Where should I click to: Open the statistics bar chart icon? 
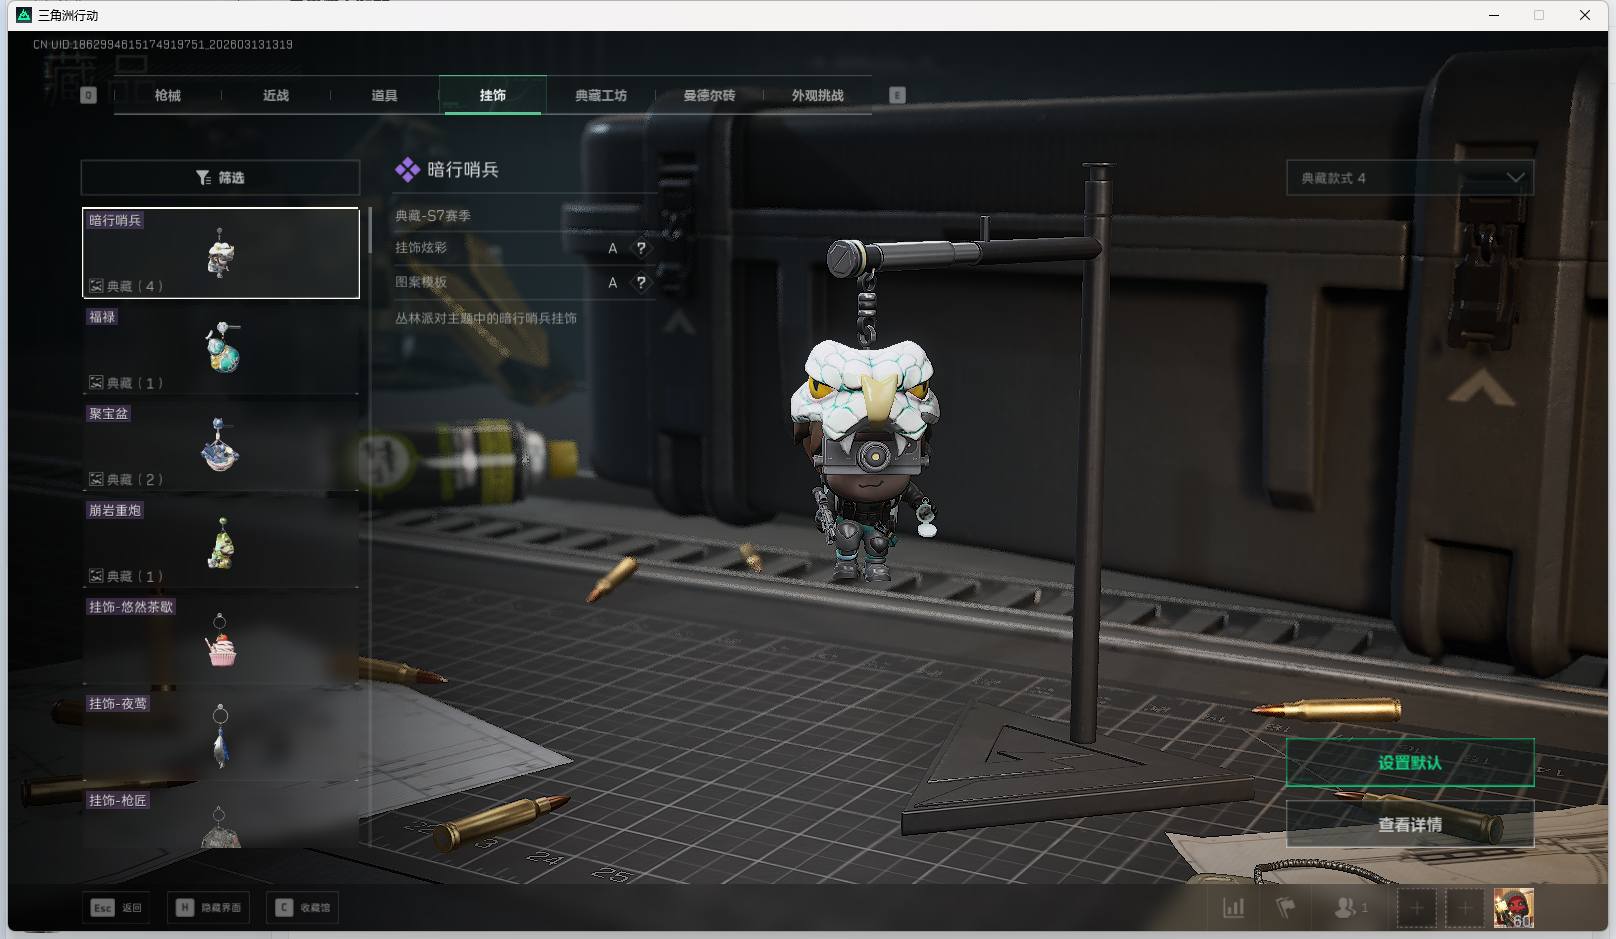(x=1234, y=908)
